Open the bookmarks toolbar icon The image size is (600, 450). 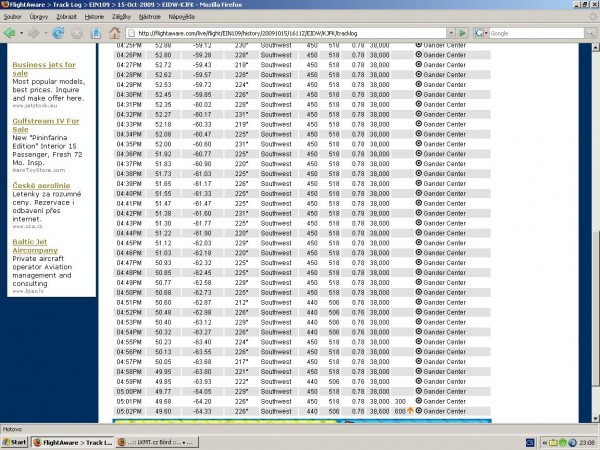pyautogui.click(x=95, y=33)
